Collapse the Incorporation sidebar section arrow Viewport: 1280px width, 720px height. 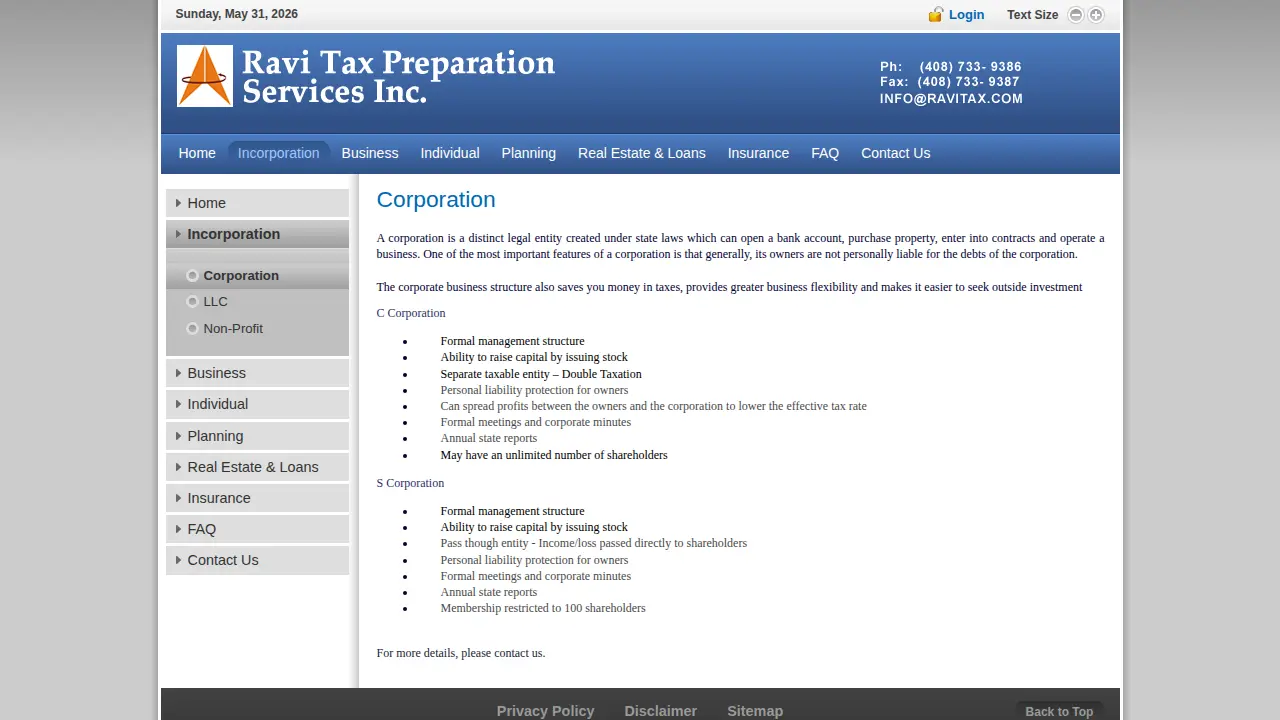pos(178,234)
